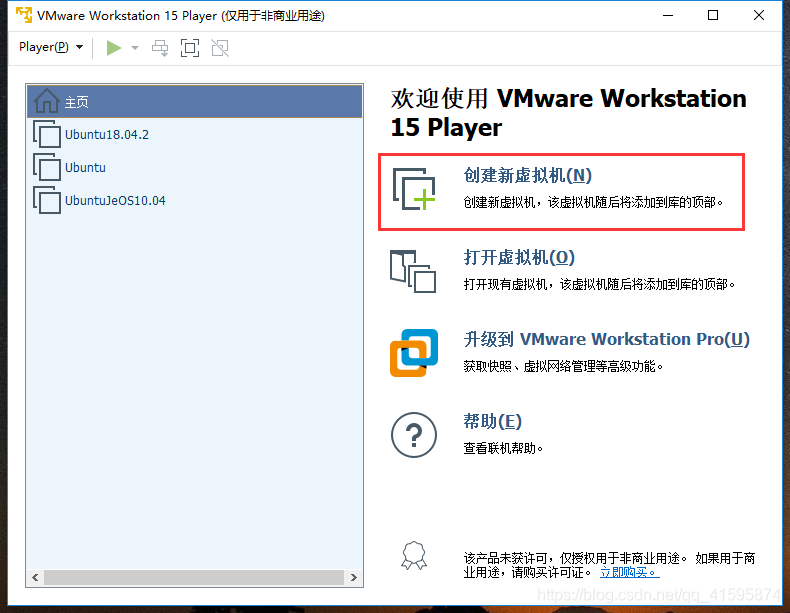The width and height of the screenshot is (790, 613).
Task: Open the 帮助(E) help link
Action: pyautogui.click(x=492, y=421)
